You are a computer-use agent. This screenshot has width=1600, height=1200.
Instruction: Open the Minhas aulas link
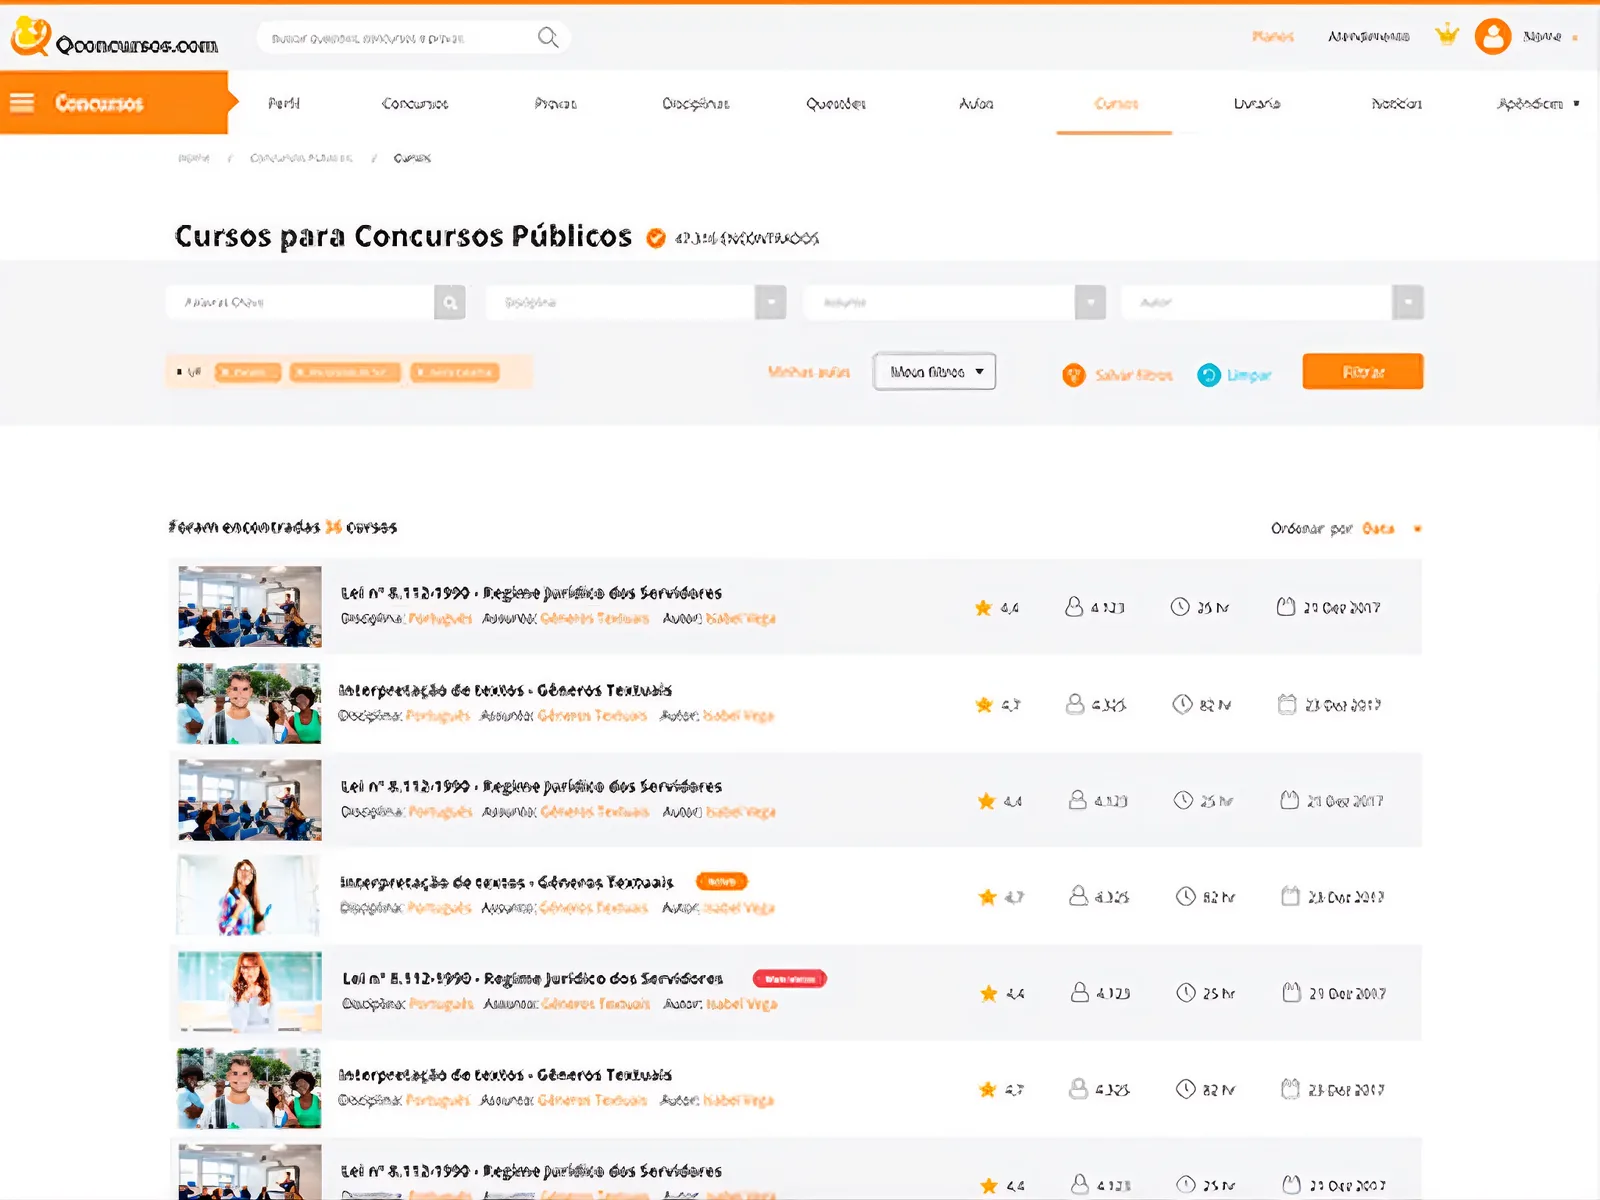tap(809, 372)
